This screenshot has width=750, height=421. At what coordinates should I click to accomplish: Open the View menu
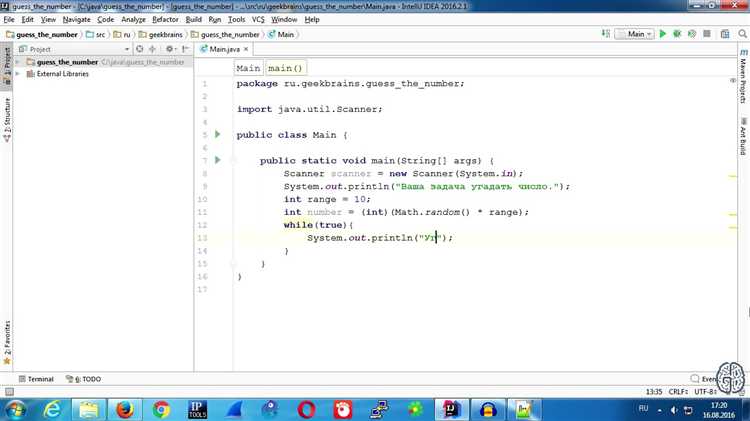pyautogui.click(x=48, y=20)
